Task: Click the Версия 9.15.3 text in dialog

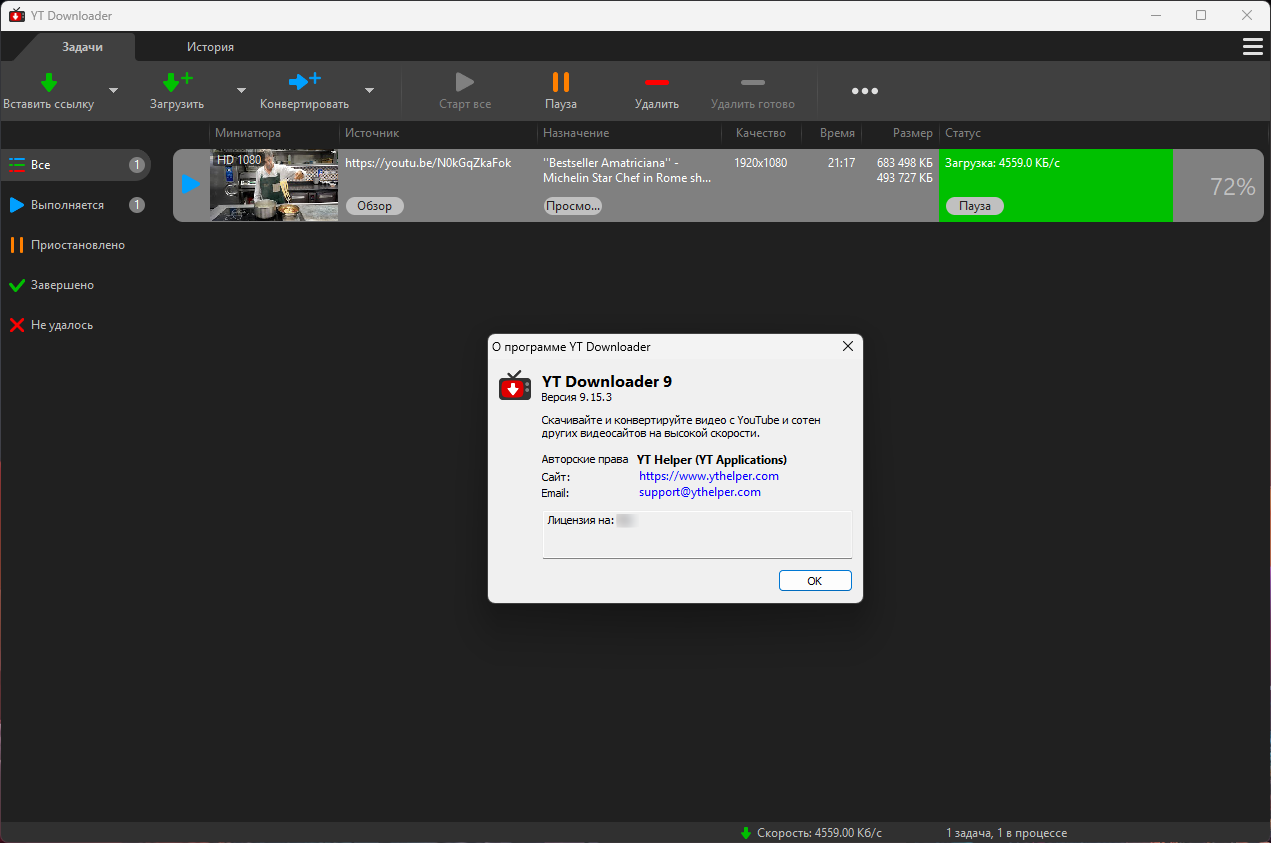Action: (576, 397)
